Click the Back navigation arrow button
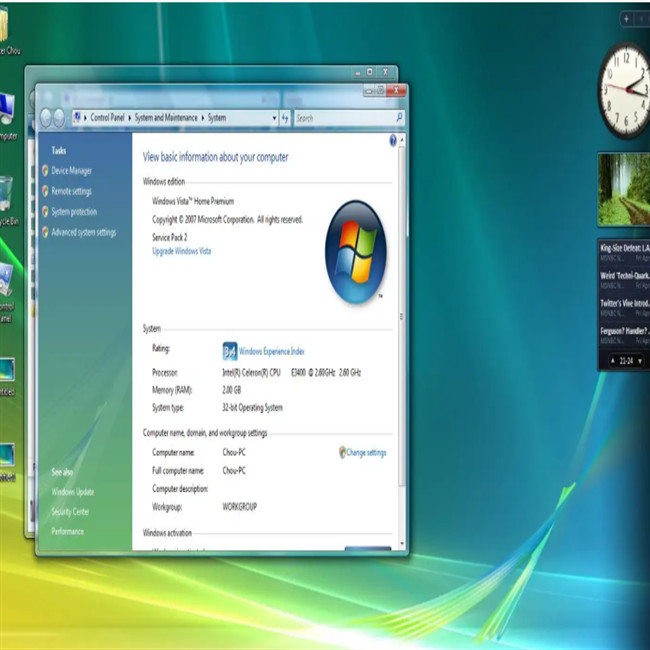This screenshot has width=650, height=650. 44,118
